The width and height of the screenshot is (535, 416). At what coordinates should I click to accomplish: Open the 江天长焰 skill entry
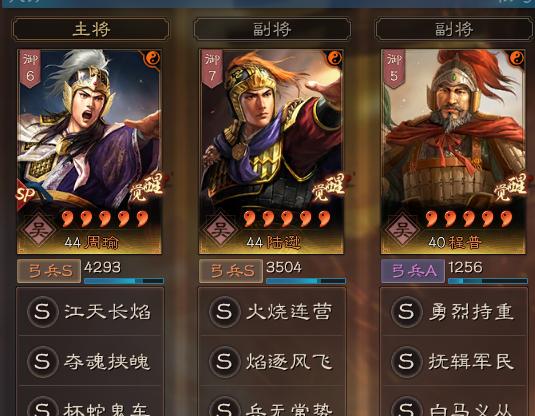coord(90,312)
